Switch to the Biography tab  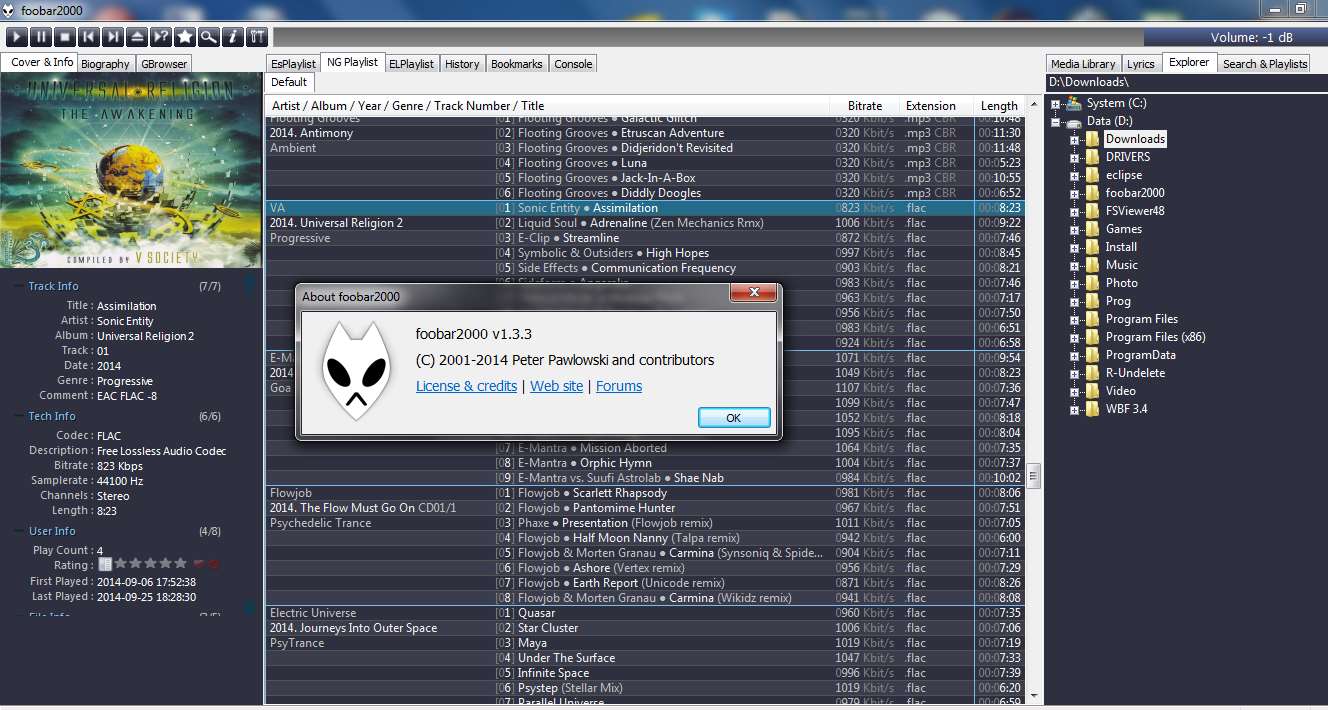[105, 64]
